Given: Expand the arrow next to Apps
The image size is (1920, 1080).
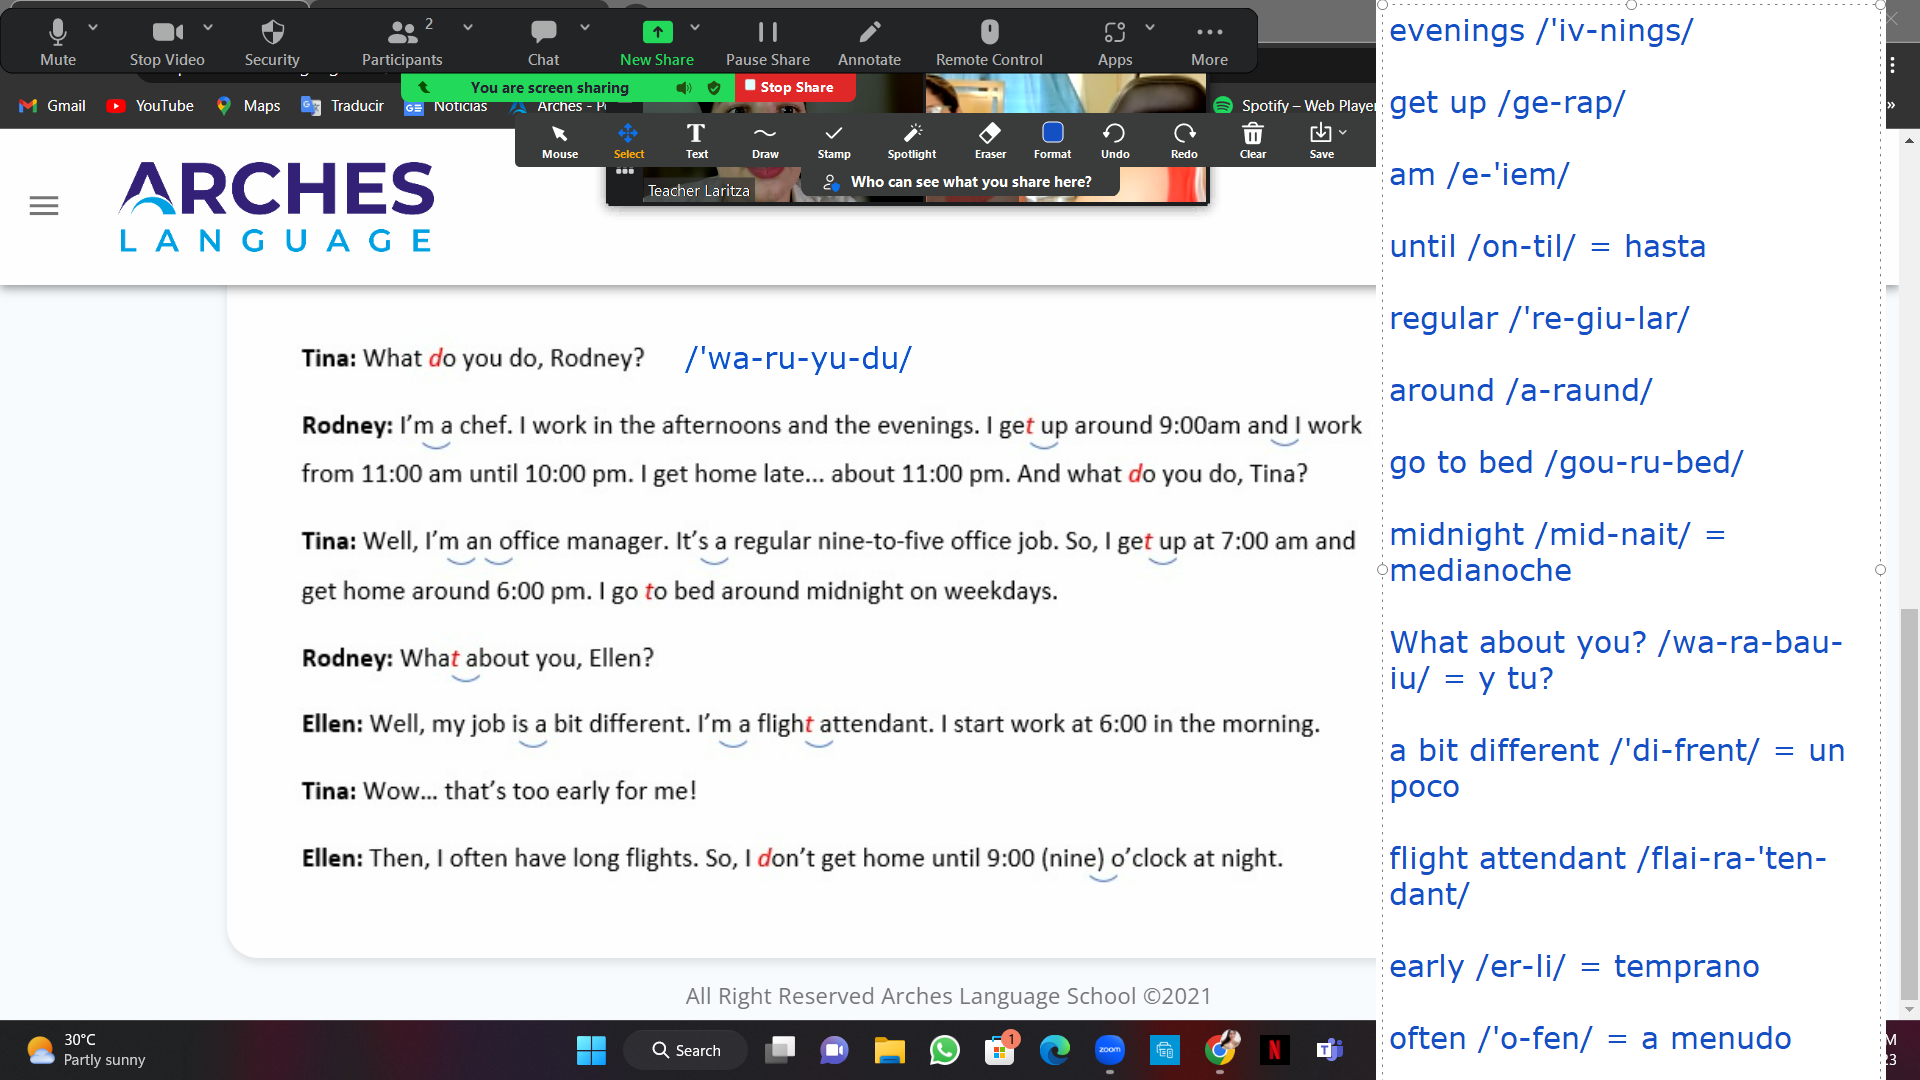Looking at the screenshot, I should pyautogui.click(x=1150, y=28).
